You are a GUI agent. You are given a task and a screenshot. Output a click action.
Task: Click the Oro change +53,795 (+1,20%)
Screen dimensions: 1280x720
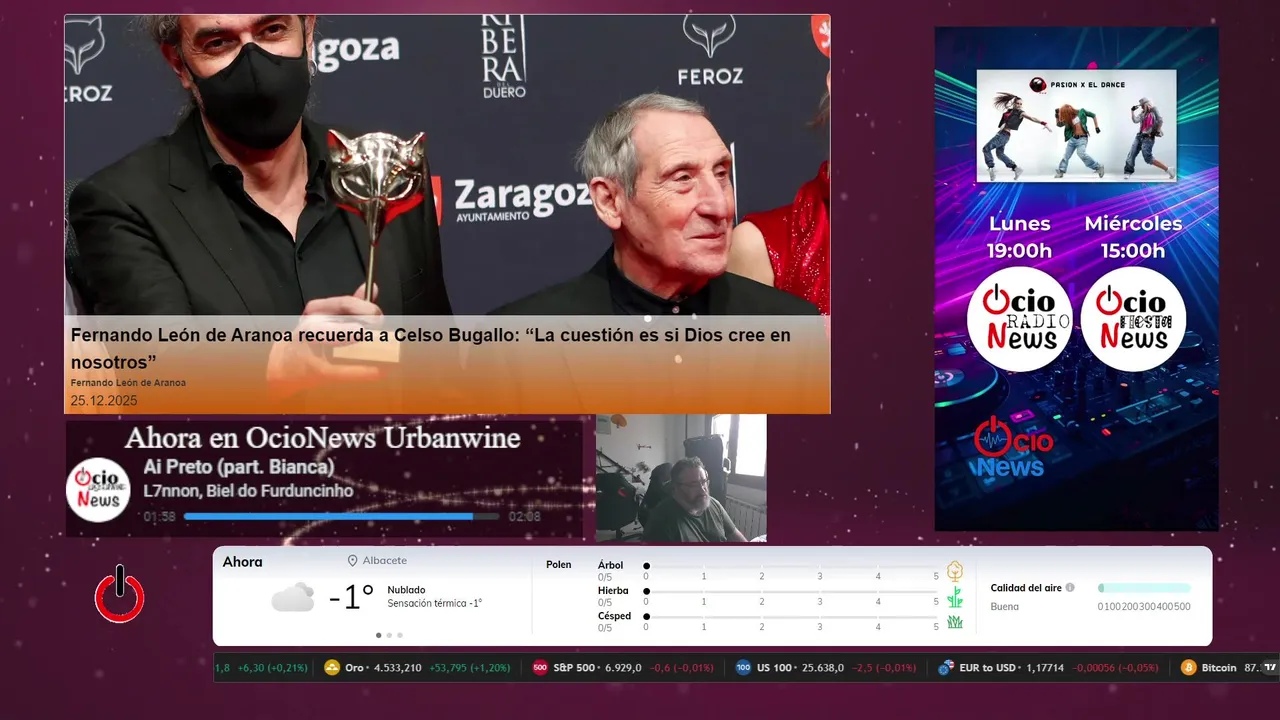pos(469,667)
